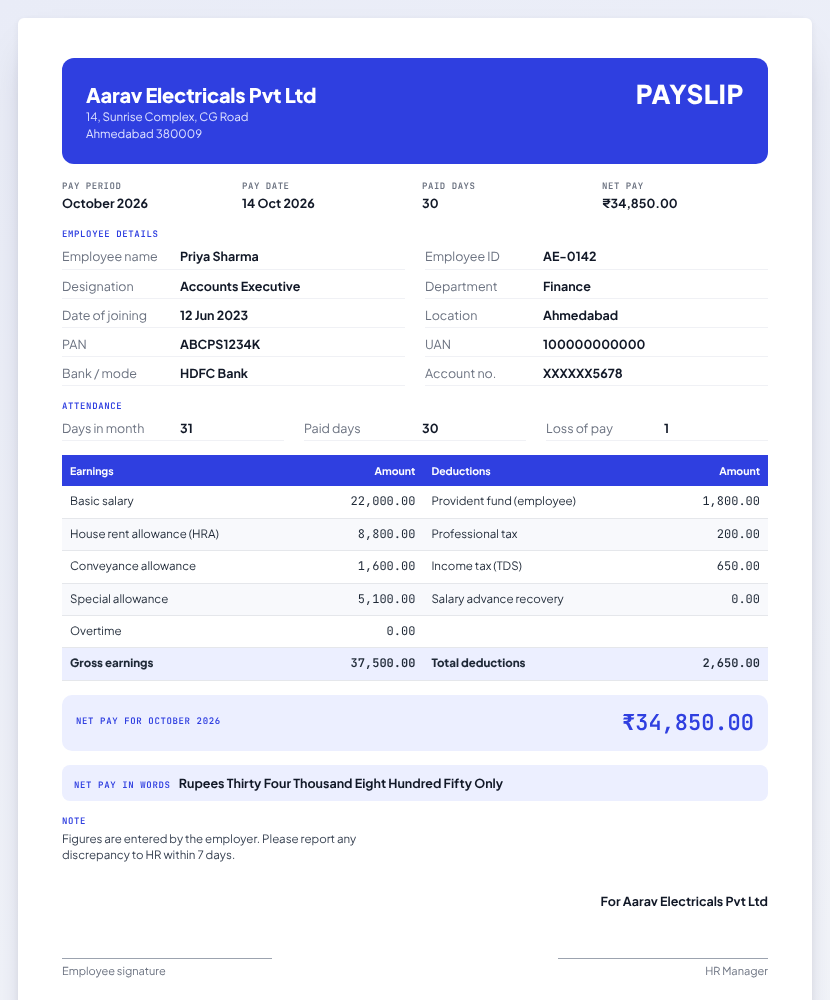This screenshot has width=830, height=1000.
Task: Click the pay period value October 2026
Action: [x=105, y=203]
